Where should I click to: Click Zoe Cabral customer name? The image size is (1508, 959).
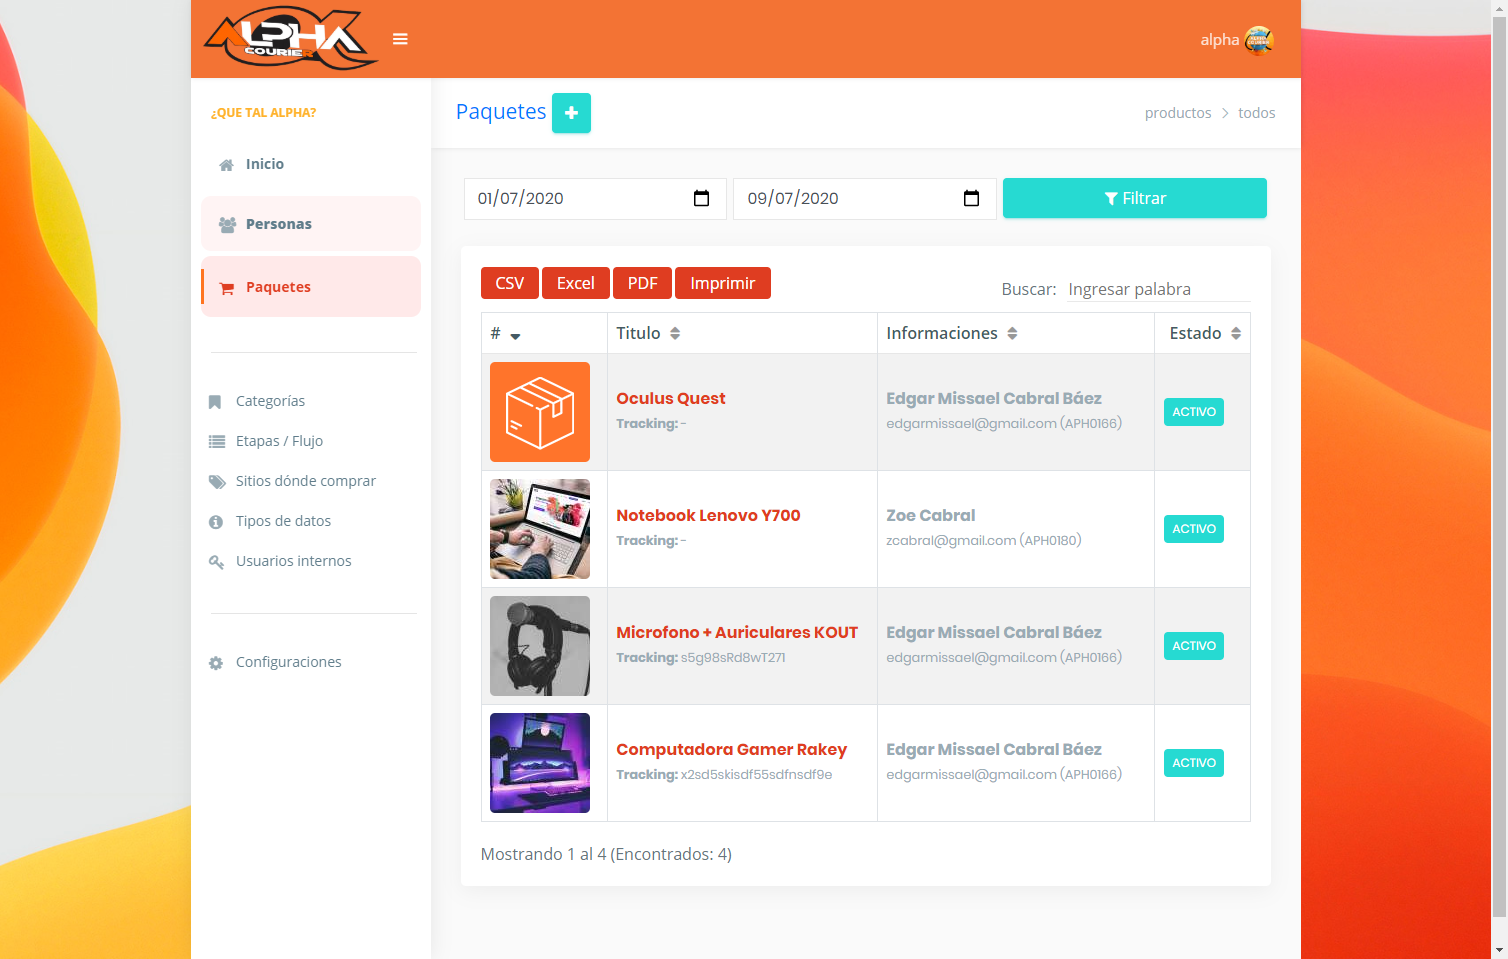(930, 515)
